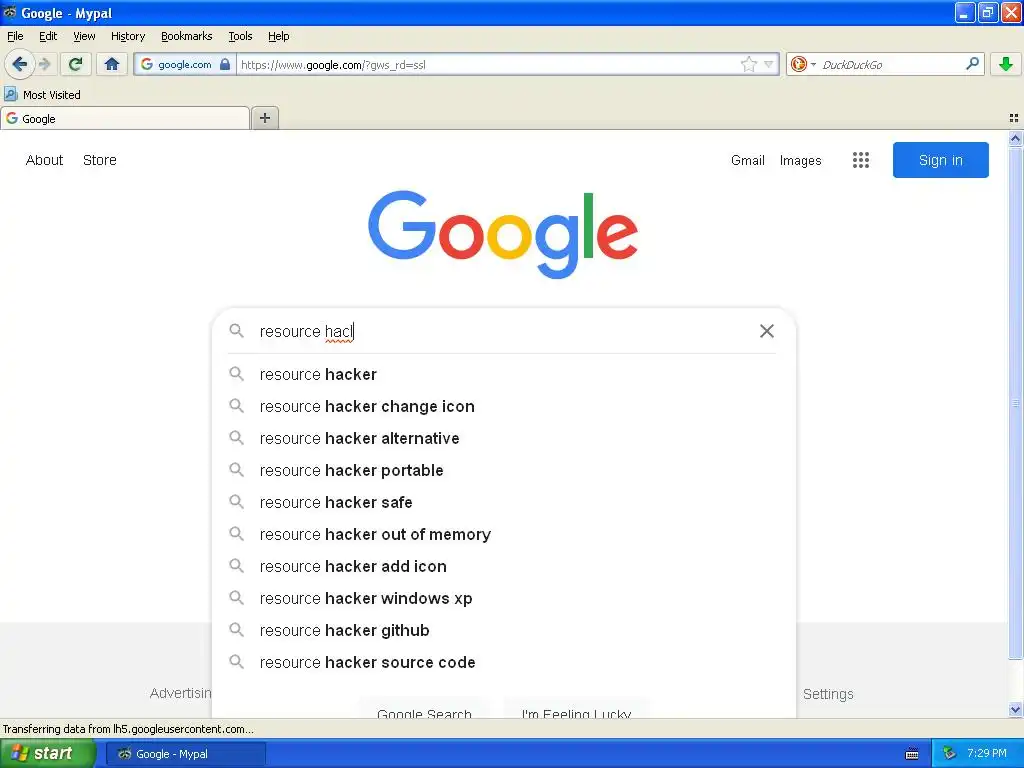
Task: Open the Downloads green arrow button
Action: [1006, 64]
